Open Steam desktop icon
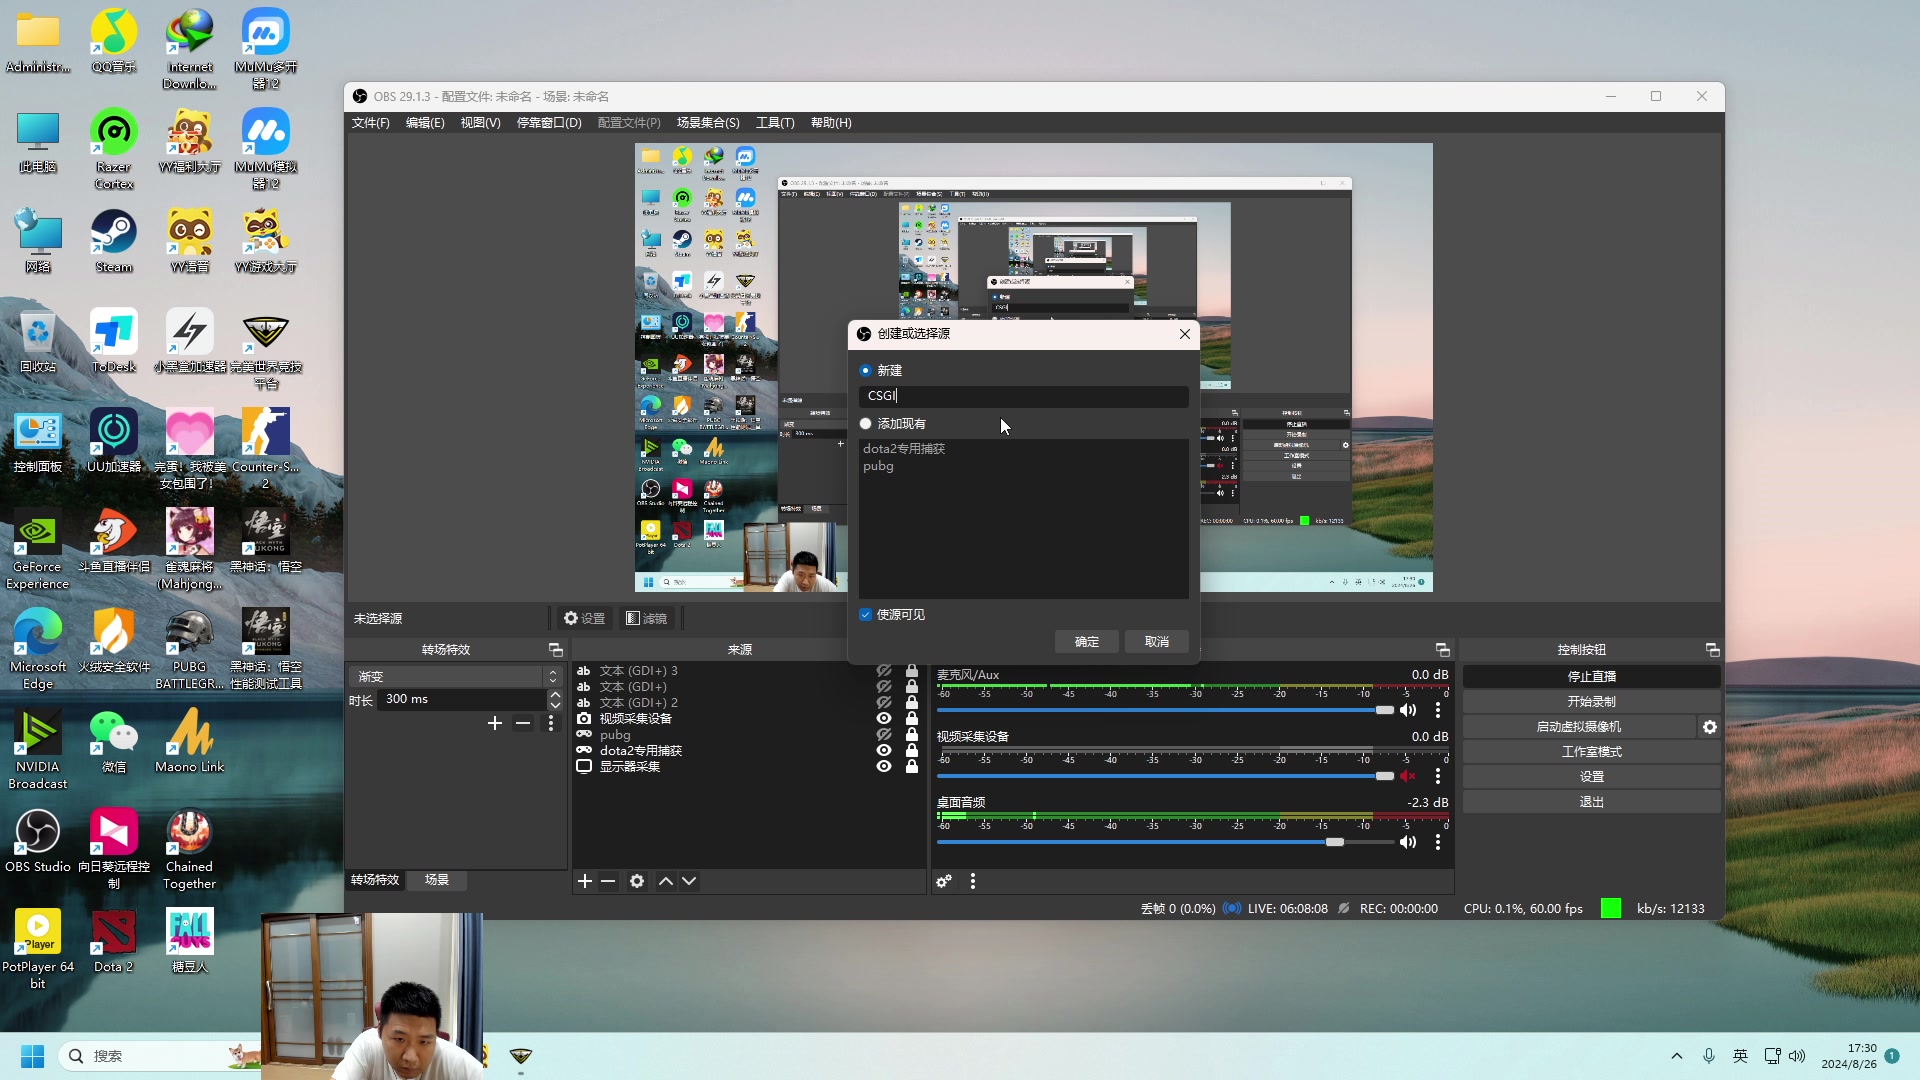This screenshot has width=1920, height=1080. pos(114,241)
